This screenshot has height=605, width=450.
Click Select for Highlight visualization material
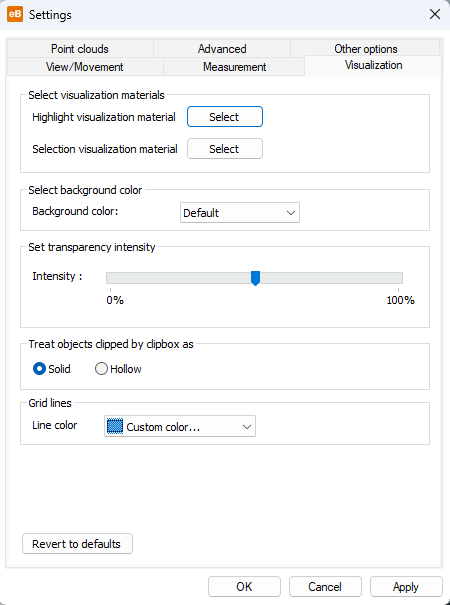[x=225, y=117]
